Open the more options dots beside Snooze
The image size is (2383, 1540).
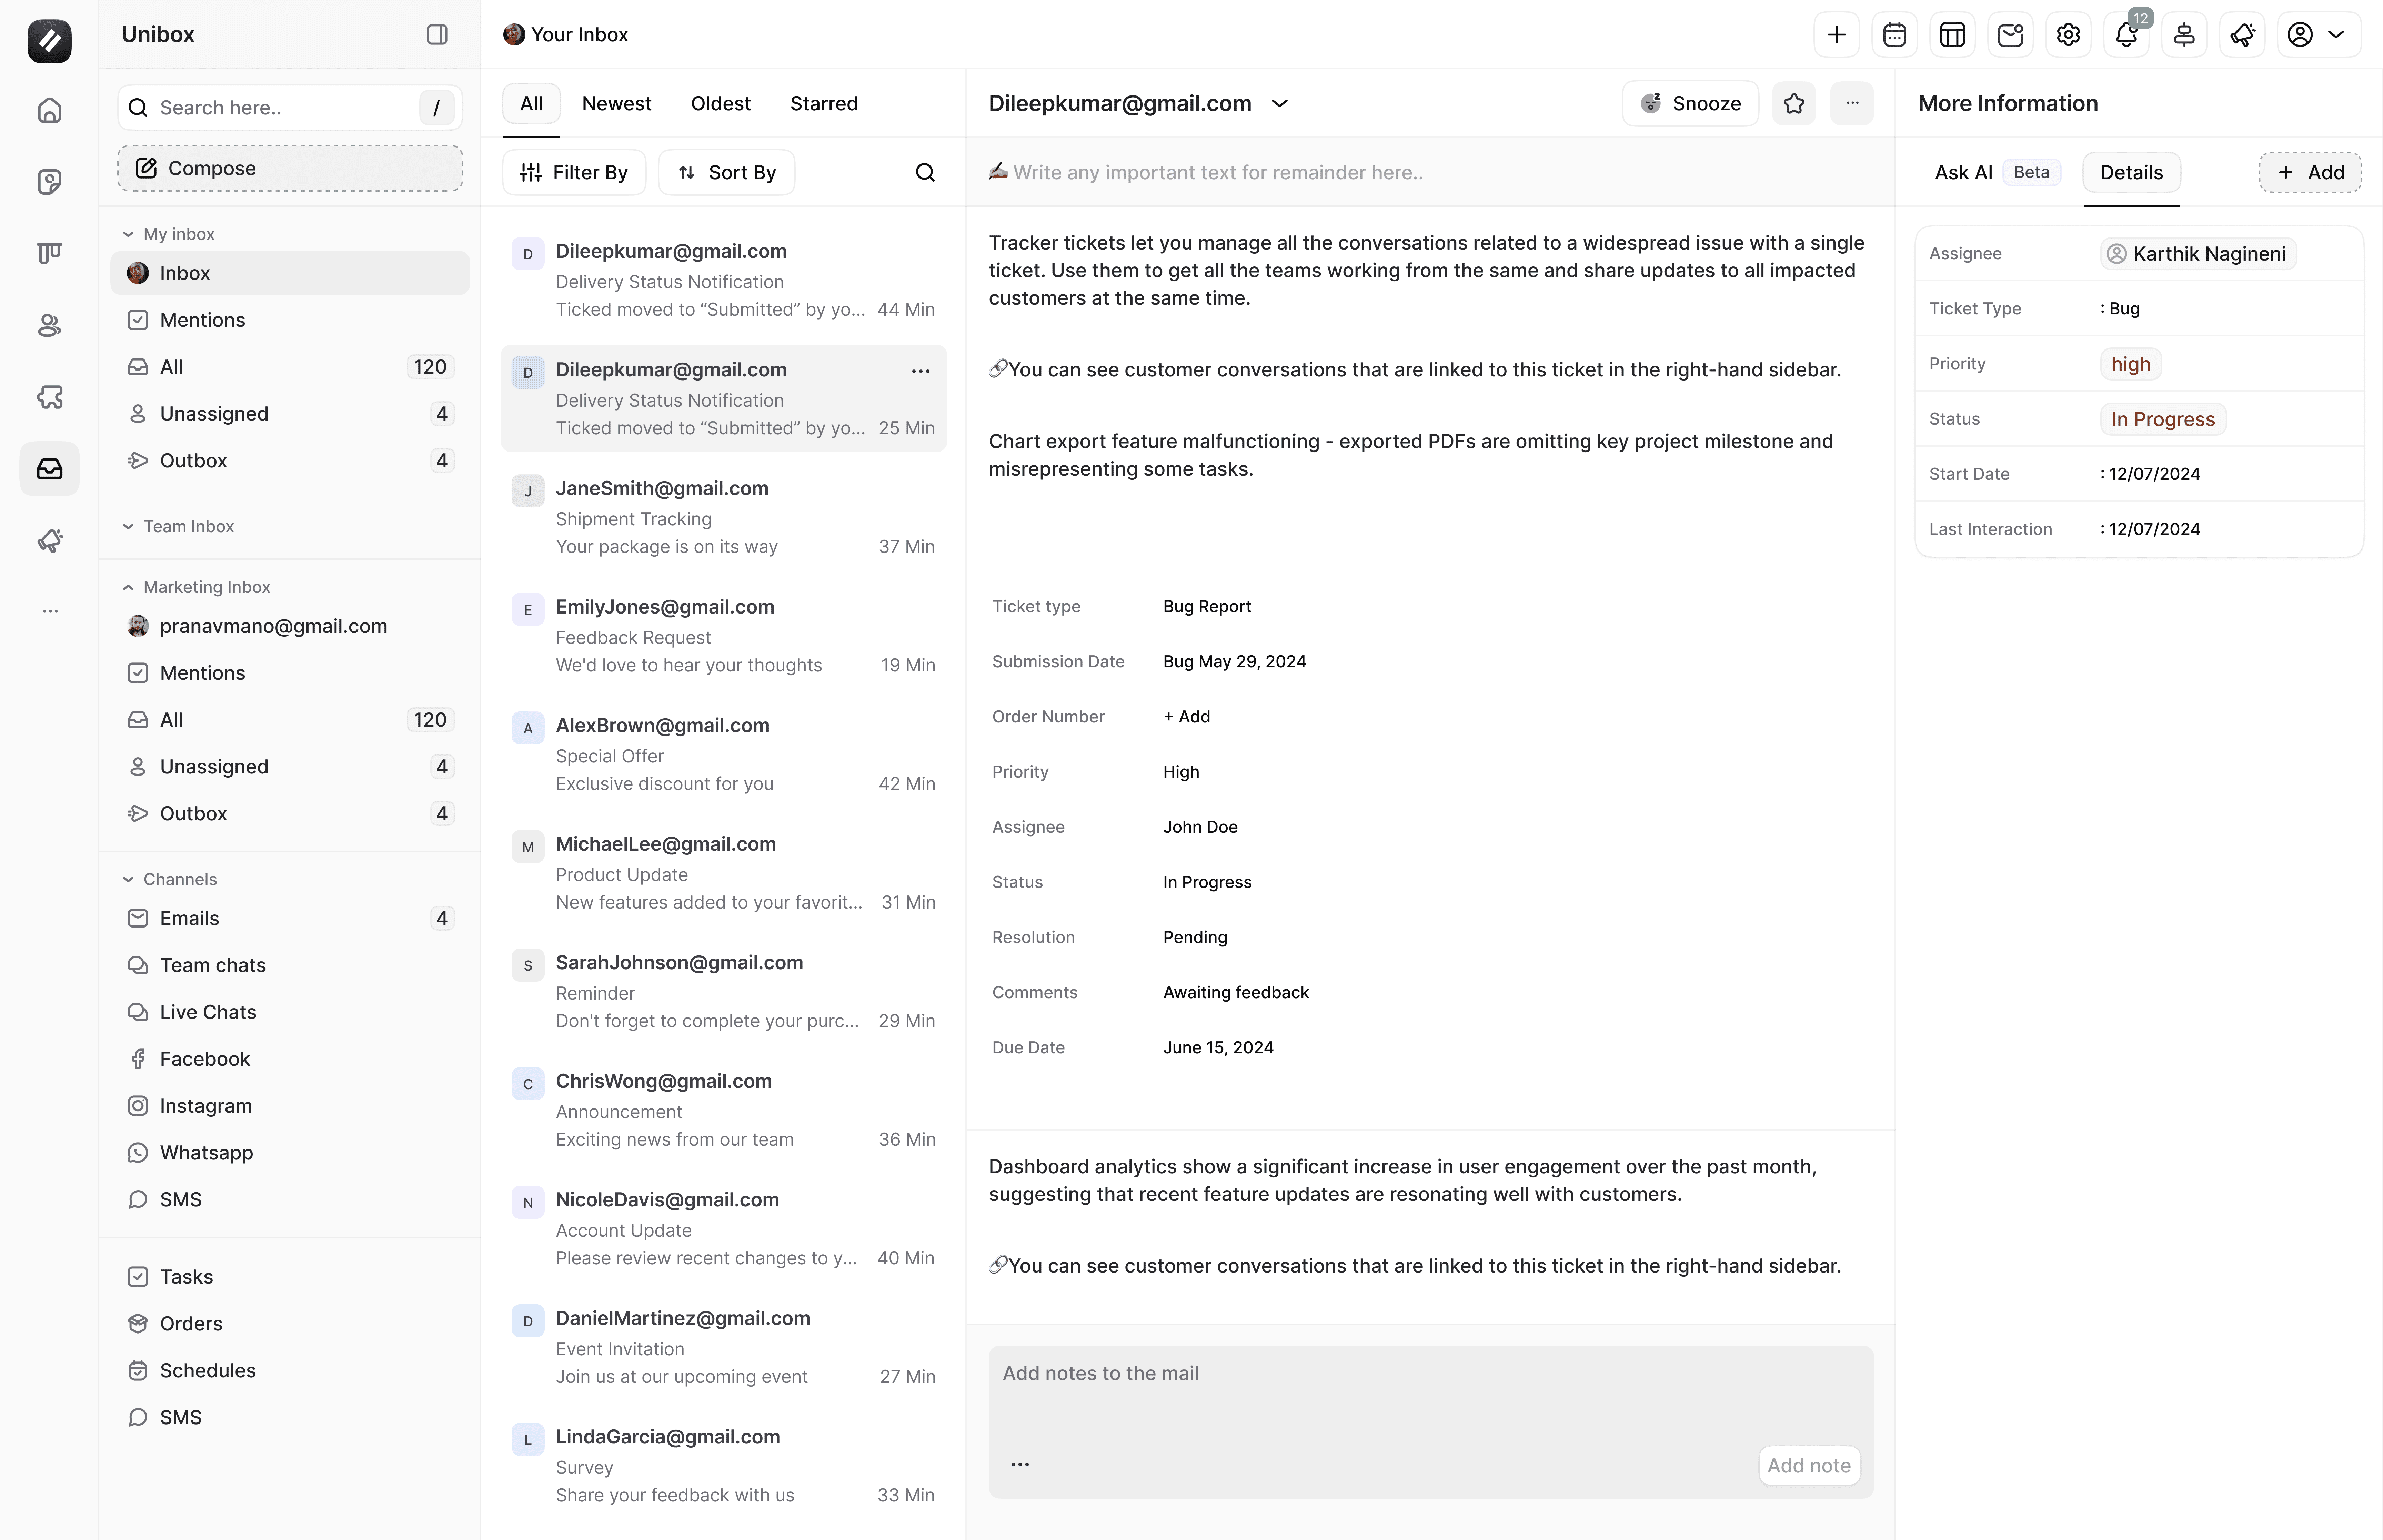click(x=1852, y=103)
